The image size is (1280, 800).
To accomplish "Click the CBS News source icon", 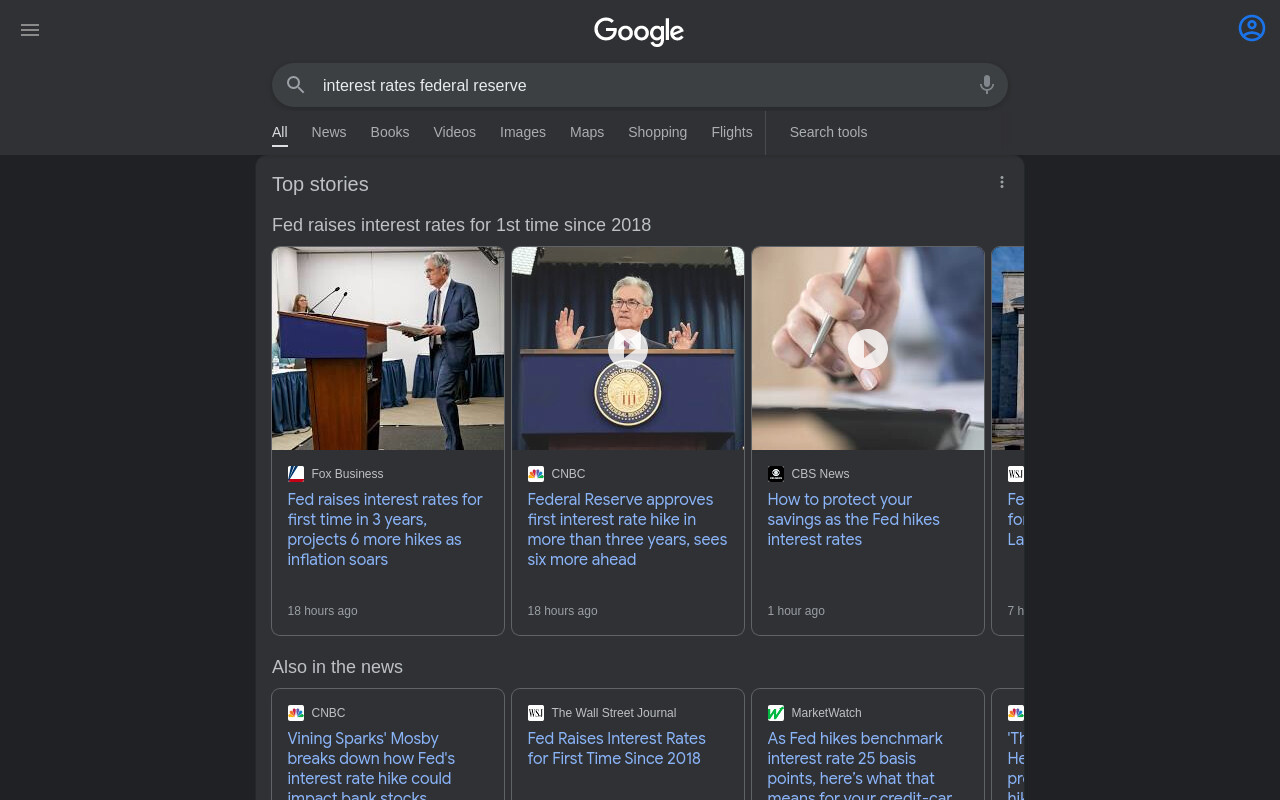I will tap(776, 474).
